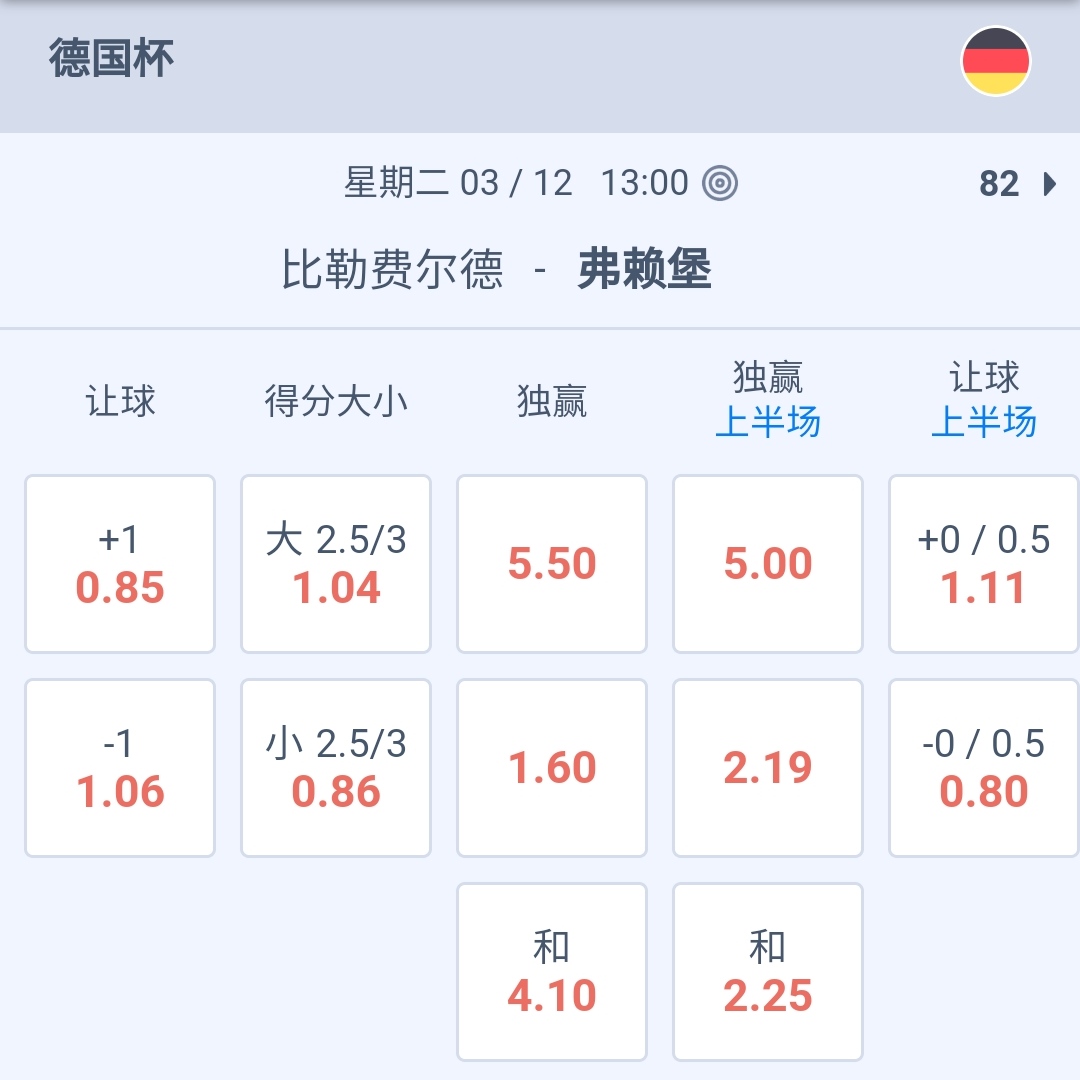Select handicap -1 at odds 1.06
1080x1080 pixels.
(120, 768)
